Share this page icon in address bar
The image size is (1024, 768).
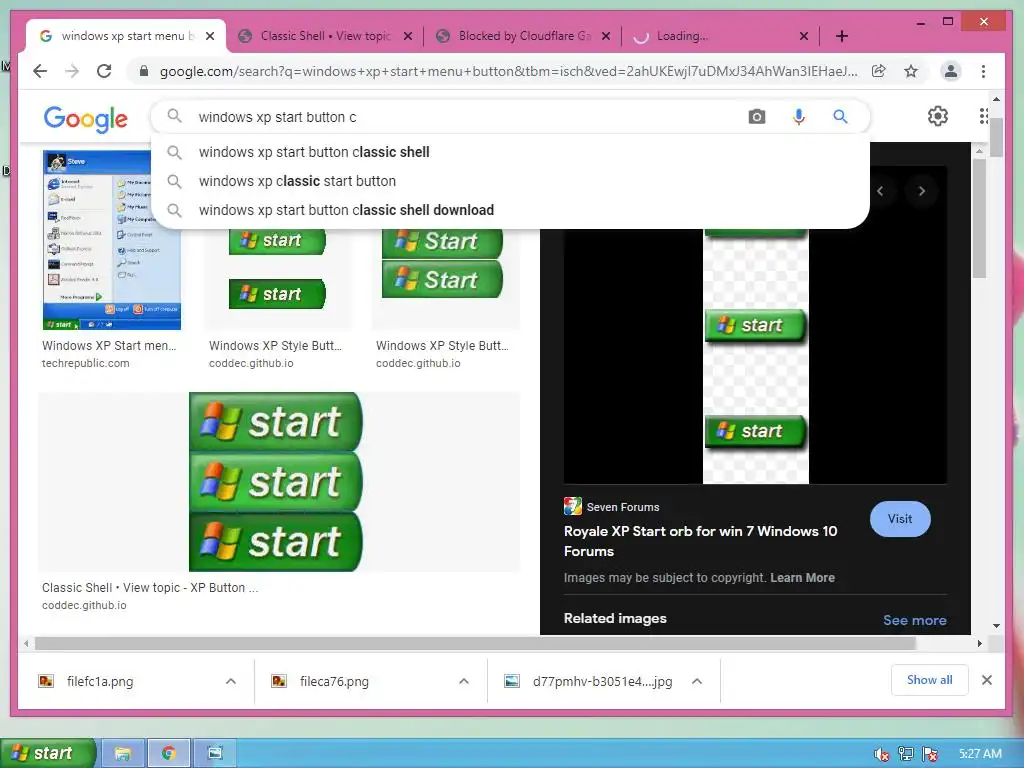tap(879, 71)
